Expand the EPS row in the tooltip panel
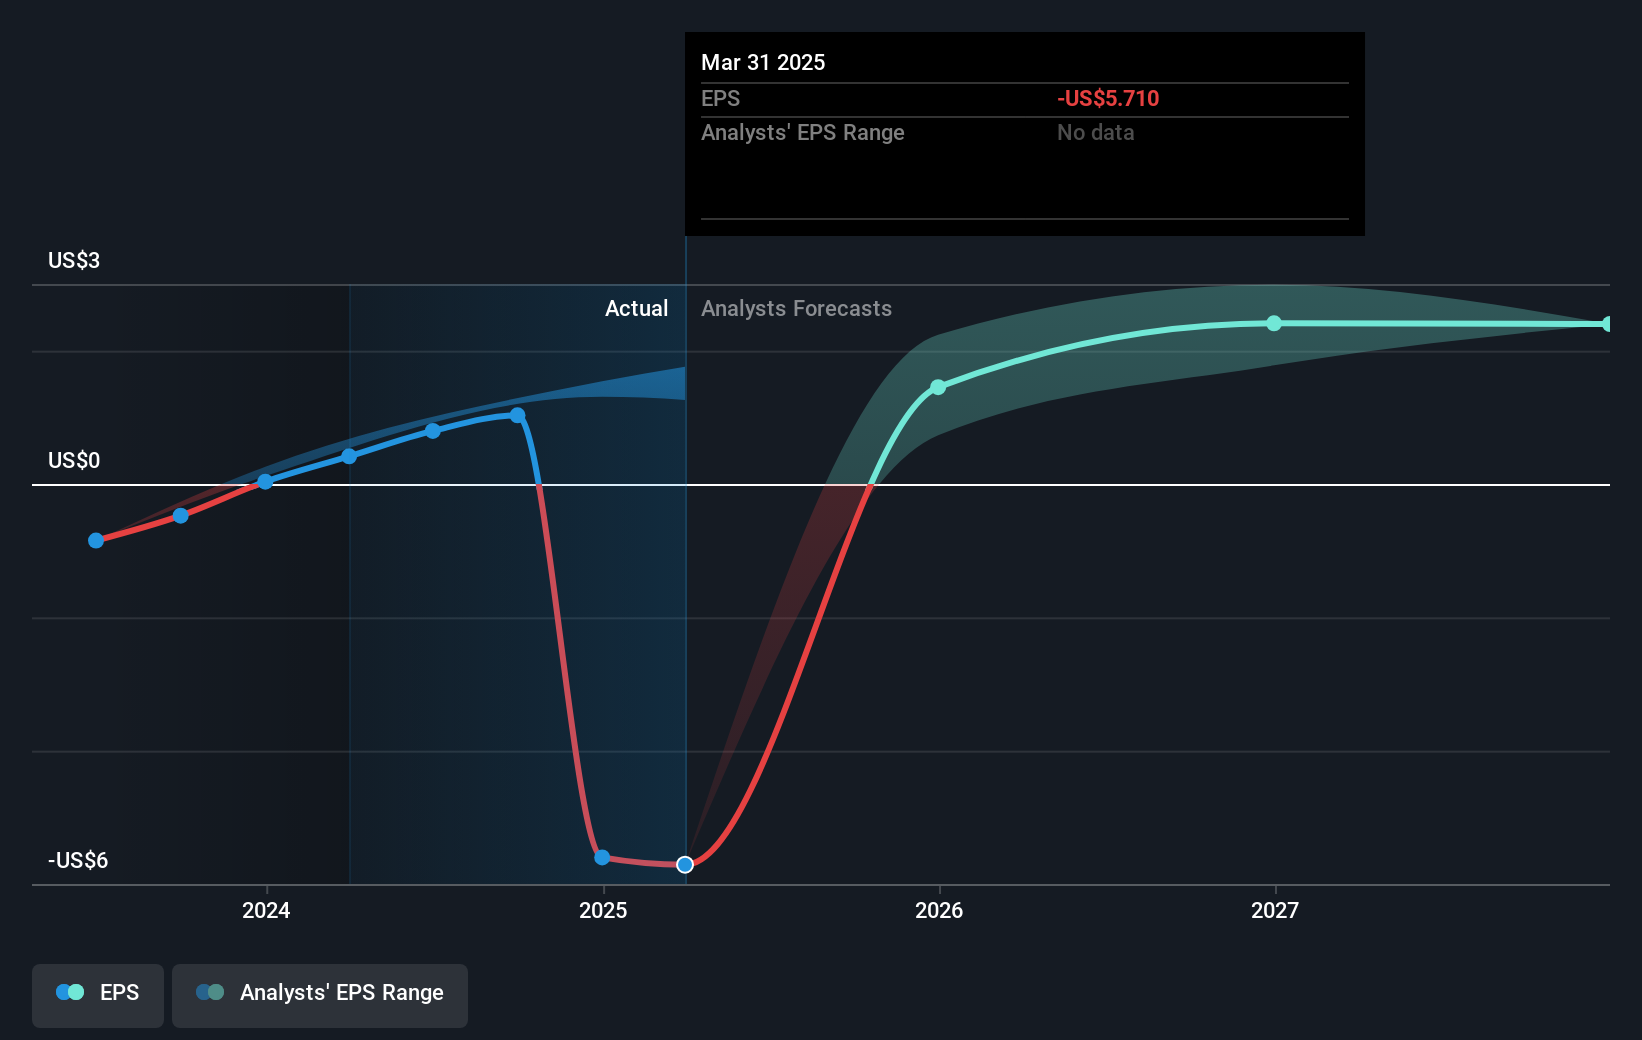 [x=720, y=98]
